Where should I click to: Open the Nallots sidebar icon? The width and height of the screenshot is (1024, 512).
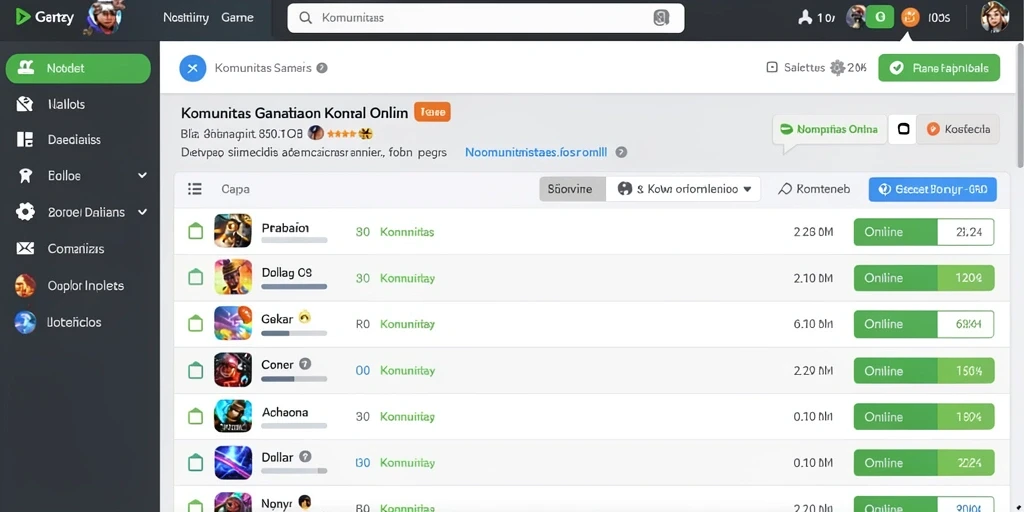click(25, 104)
